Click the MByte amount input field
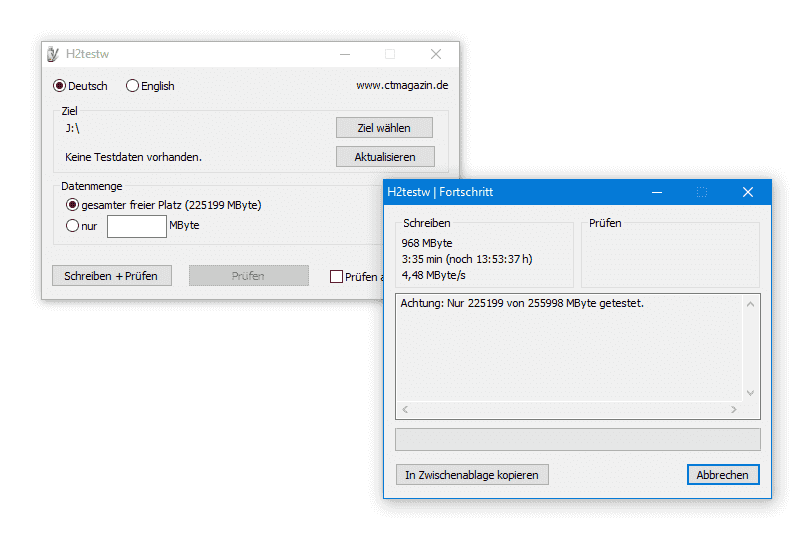The height and width of the screenshot is (542, 797). point(137,226)
